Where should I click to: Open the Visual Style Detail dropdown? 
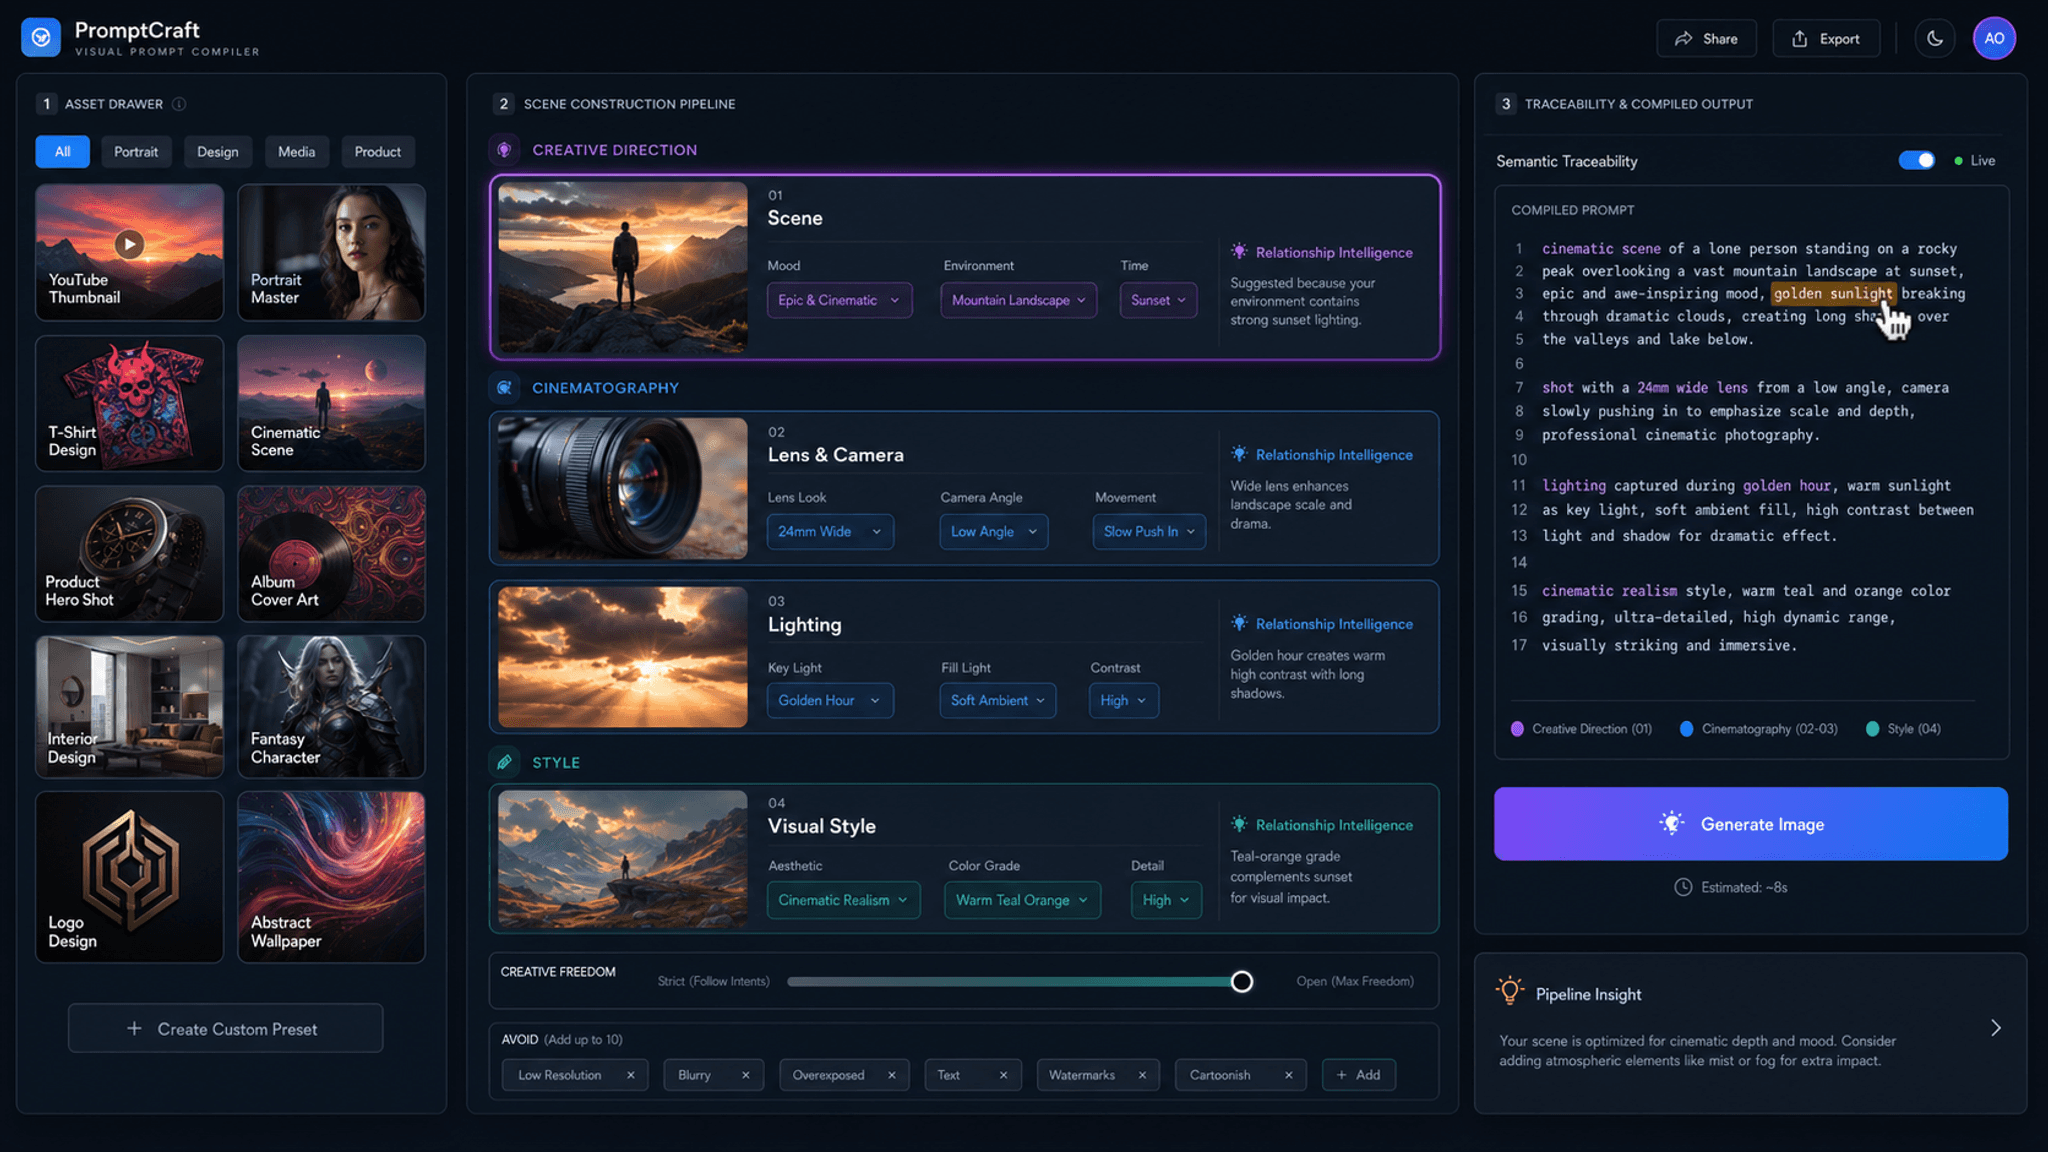(1166, 900)
